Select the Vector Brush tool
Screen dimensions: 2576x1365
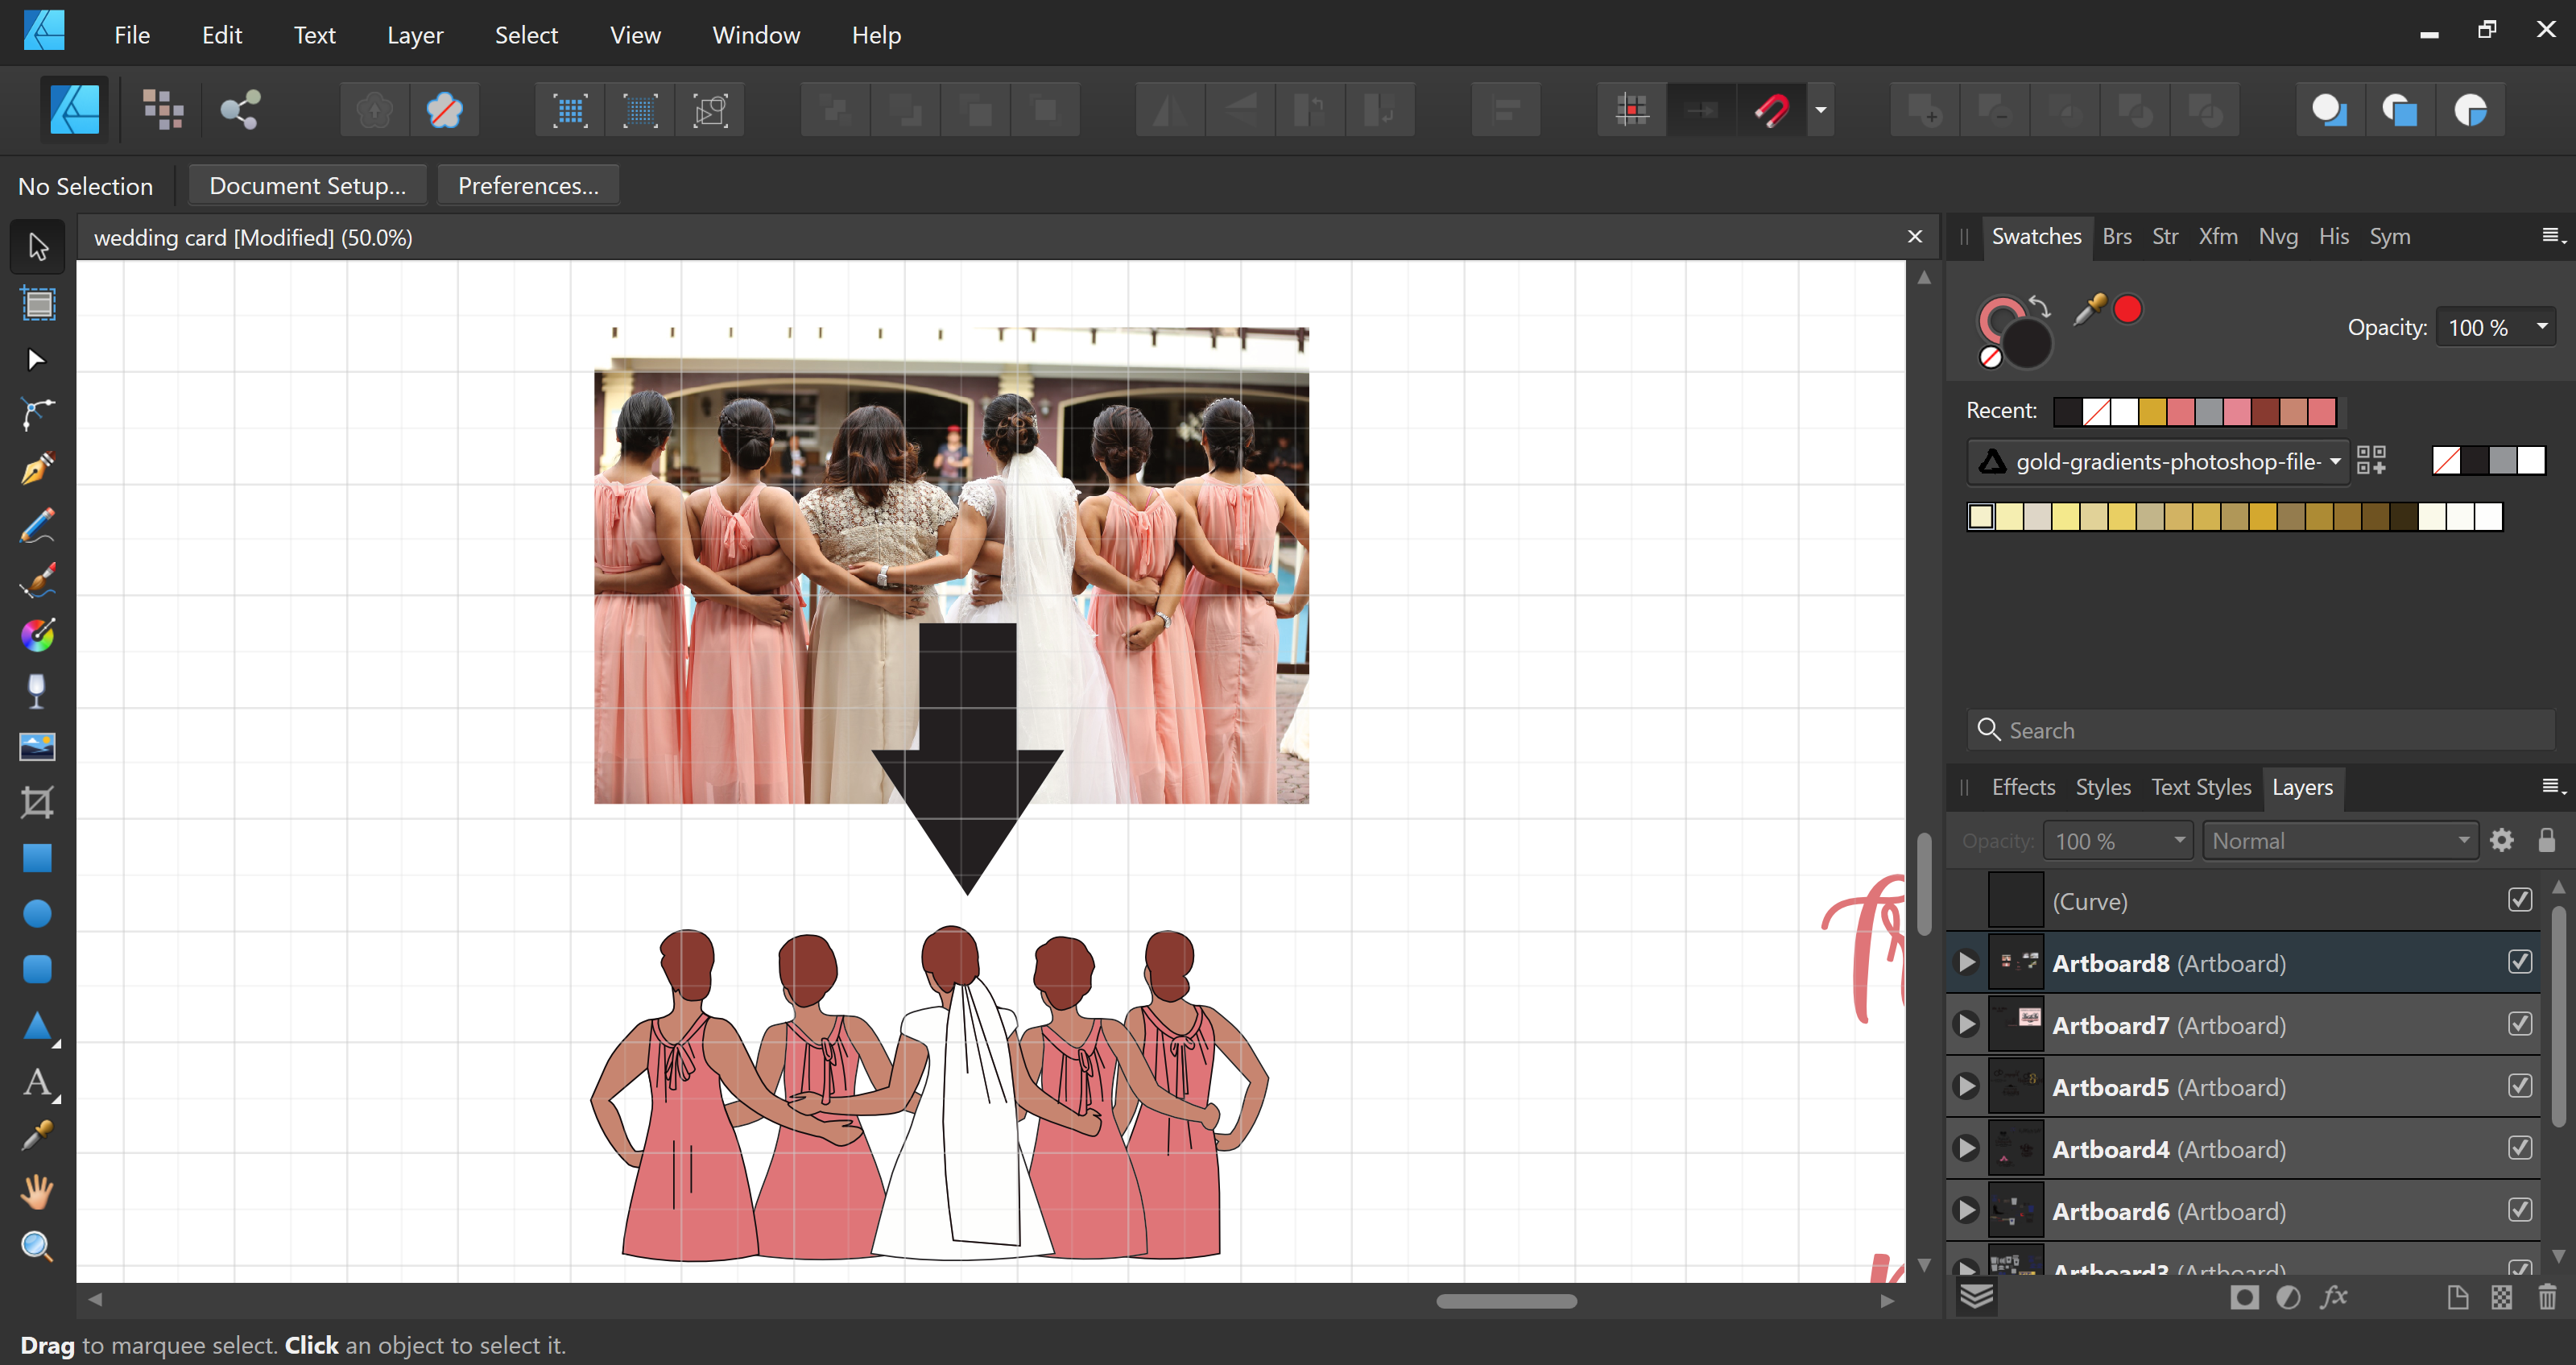[x=38, y=580]
